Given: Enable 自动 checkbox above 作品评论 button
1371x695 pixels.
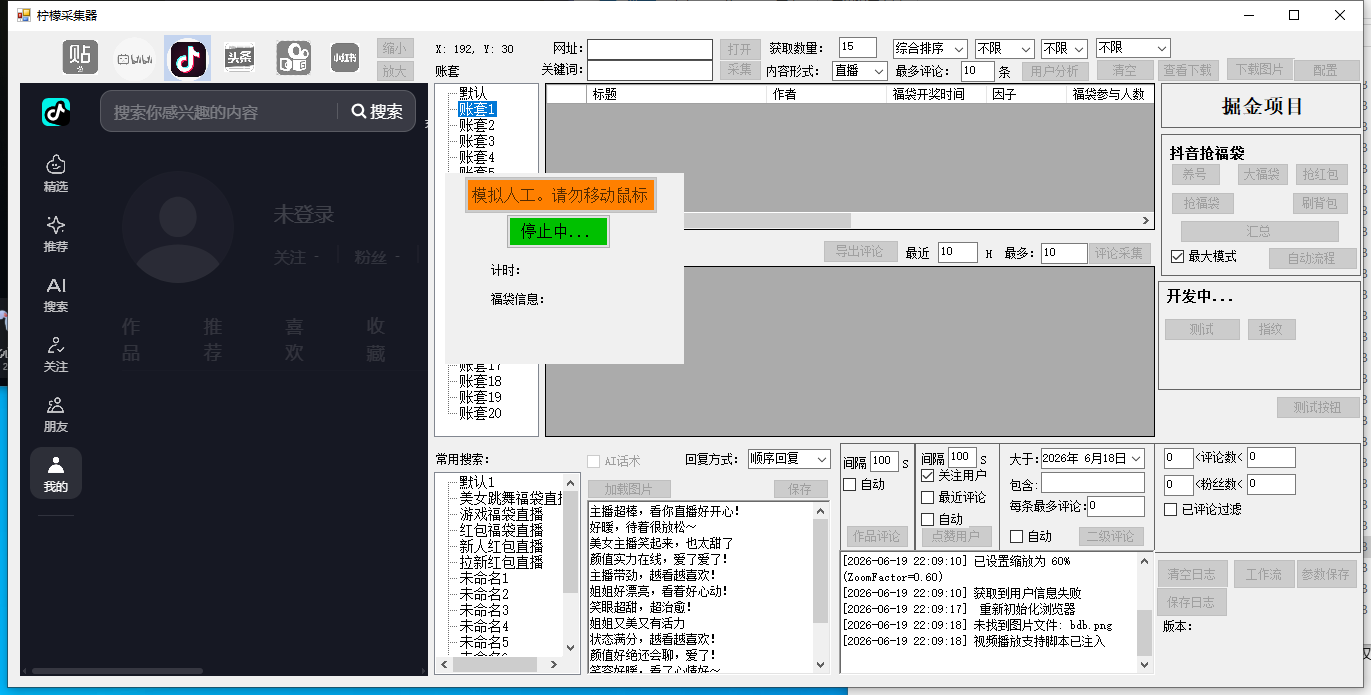Looking at the screenshot, I should 850,484.
